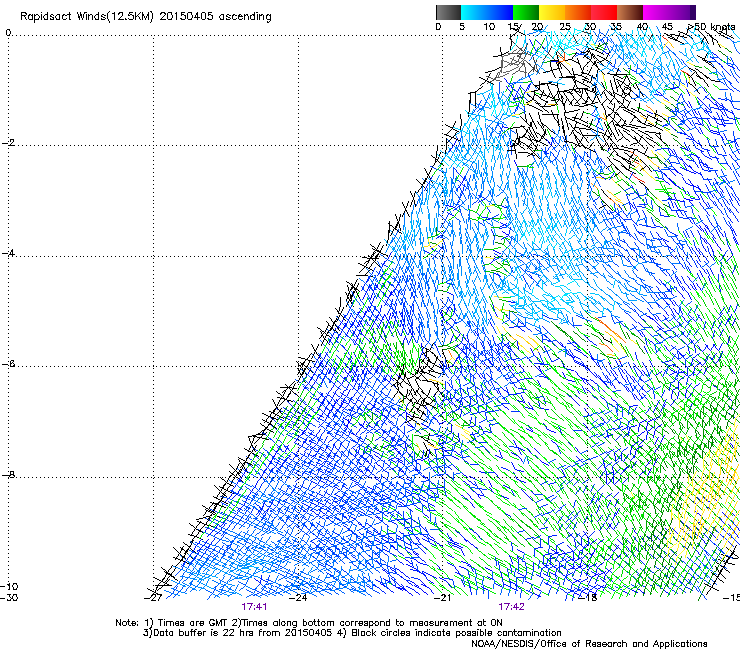The image size is (740, 650).
Task: Click the latitude axis label '-8'
Action: pos(9,475)
